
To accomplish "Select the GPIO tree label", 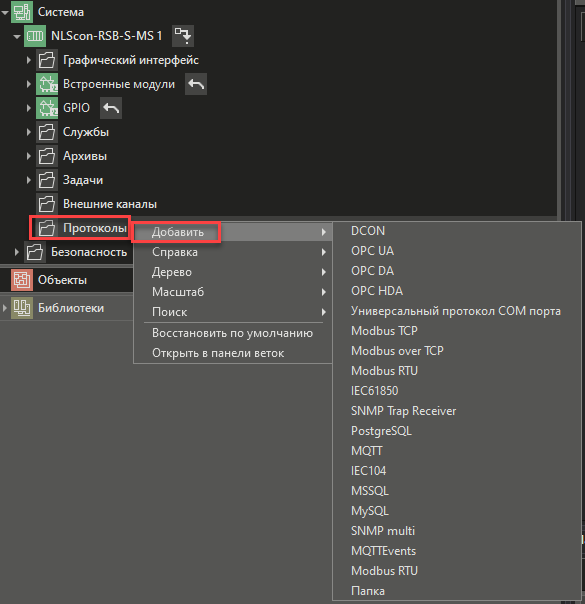I will click(76, 108).
